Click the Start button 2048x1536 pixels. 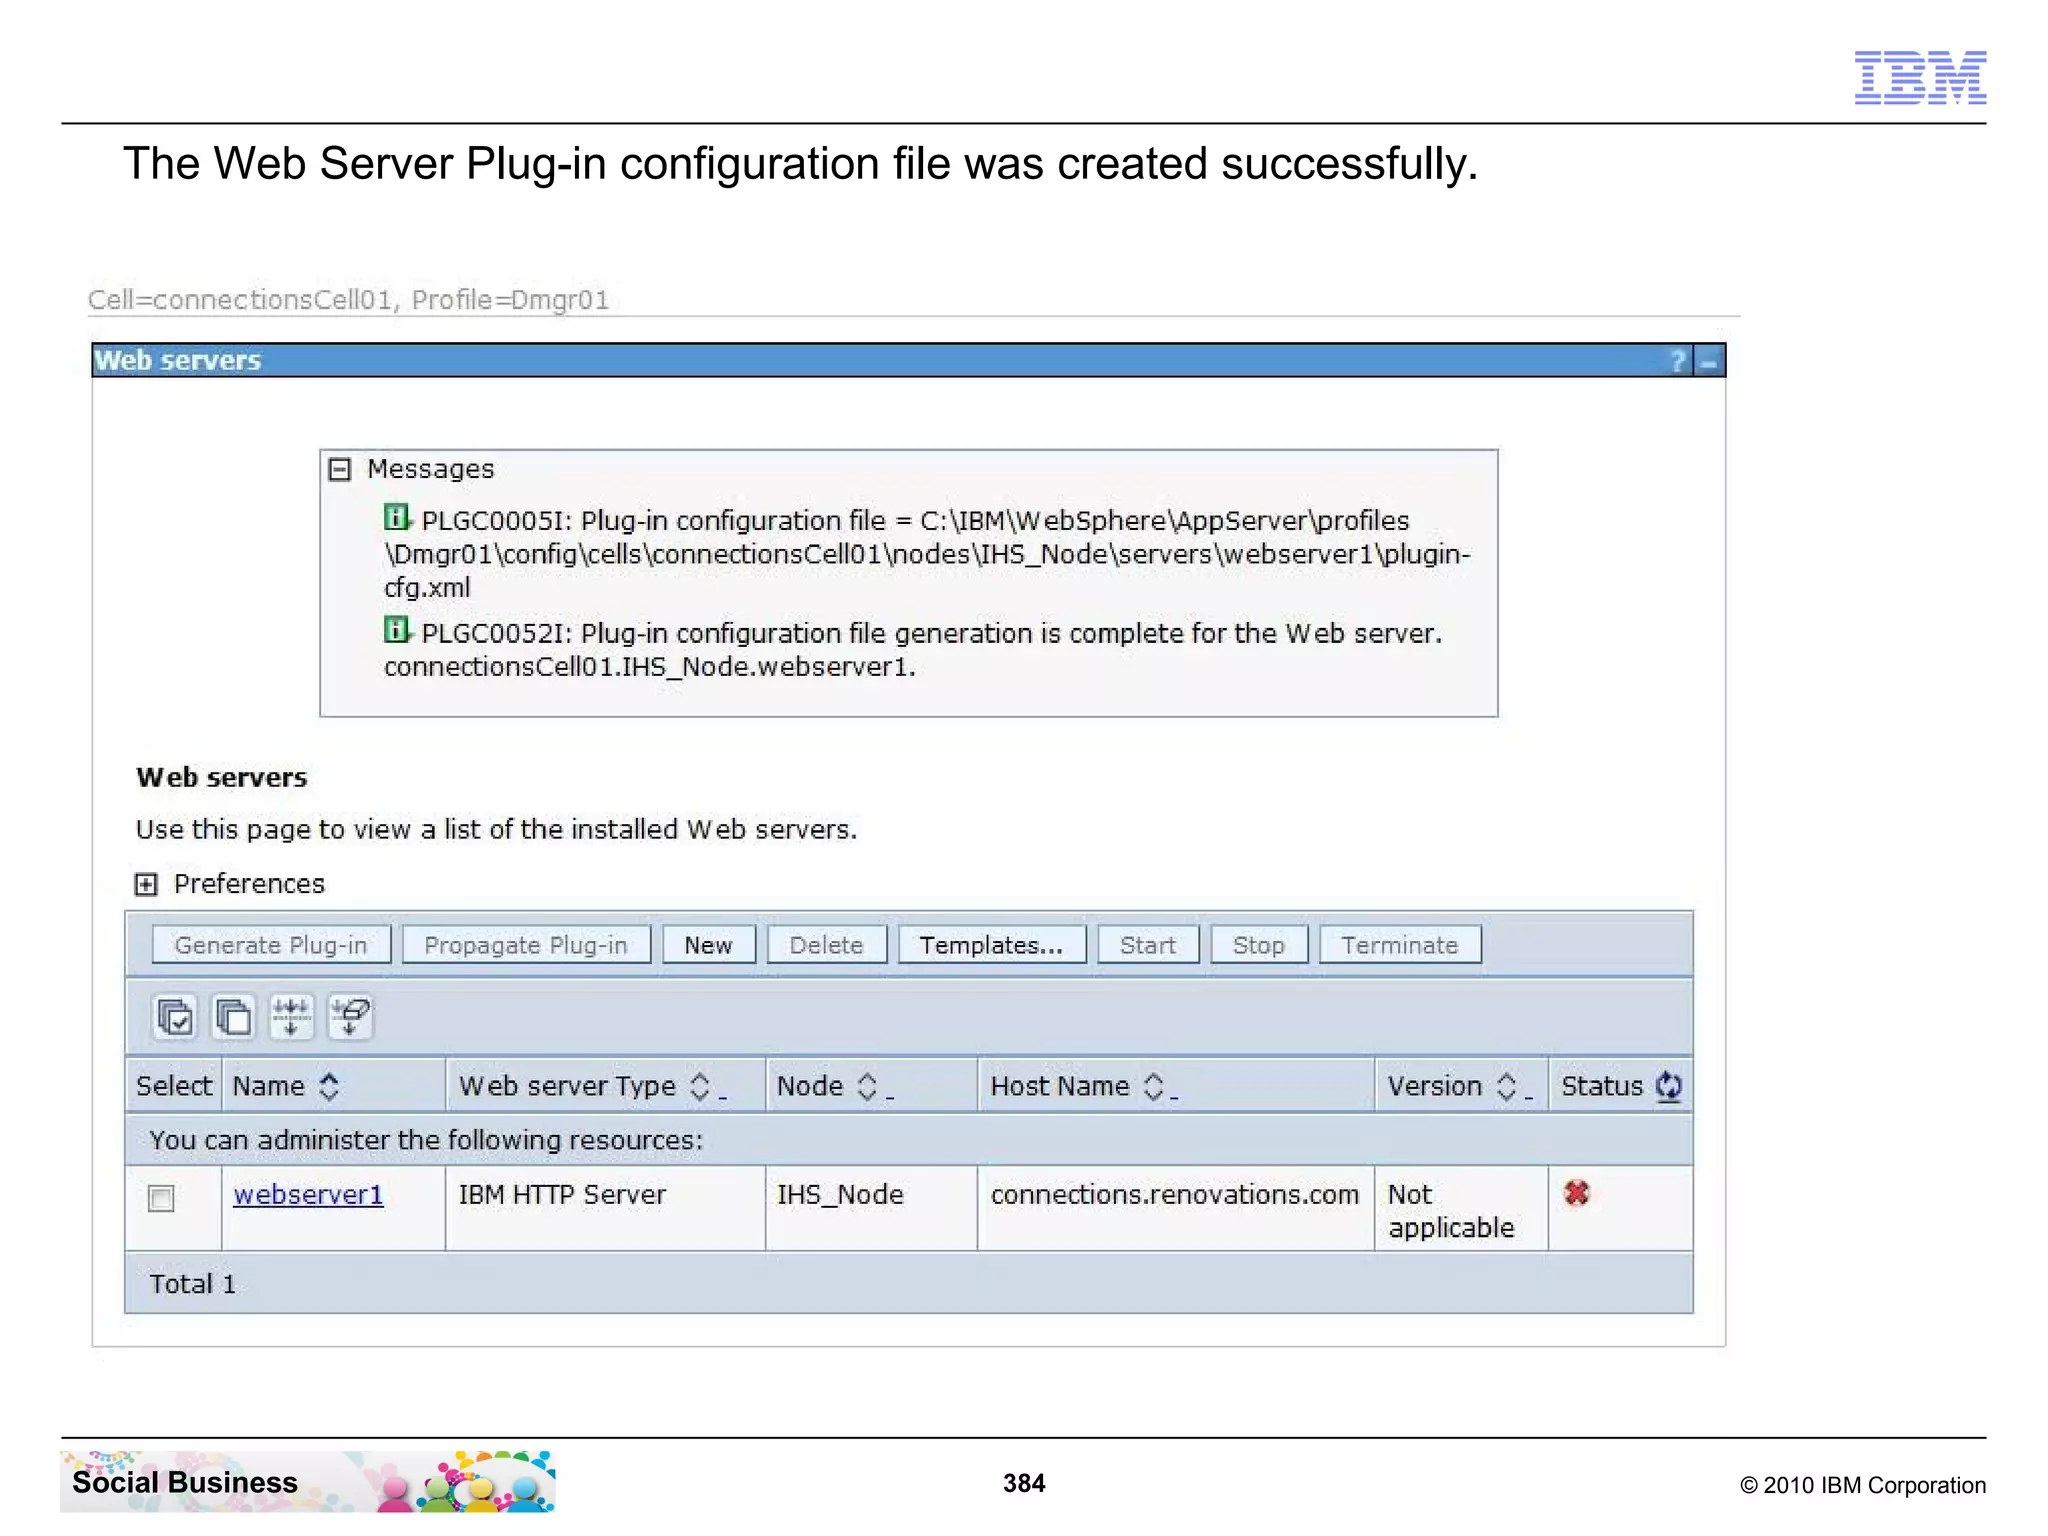pos(1148,945)
